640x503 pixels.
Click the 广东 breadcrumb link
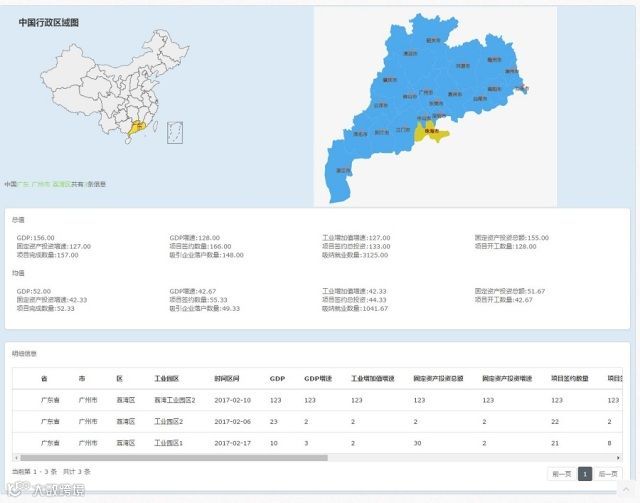[23, 184]
